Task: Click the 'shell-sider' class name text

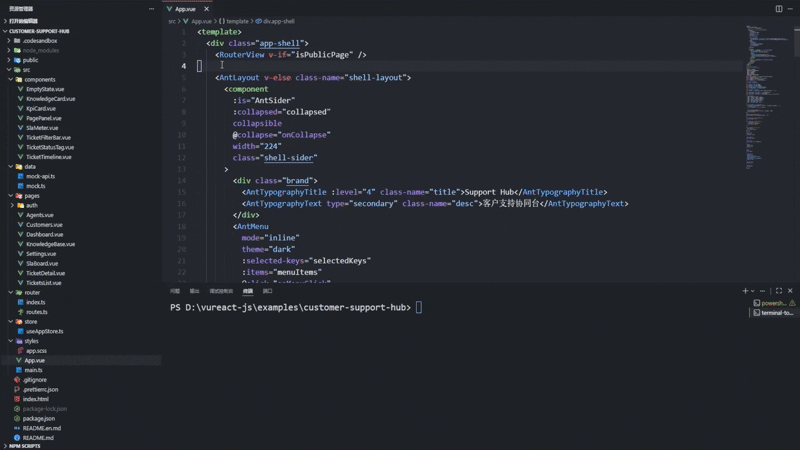Action: point(288,158)
